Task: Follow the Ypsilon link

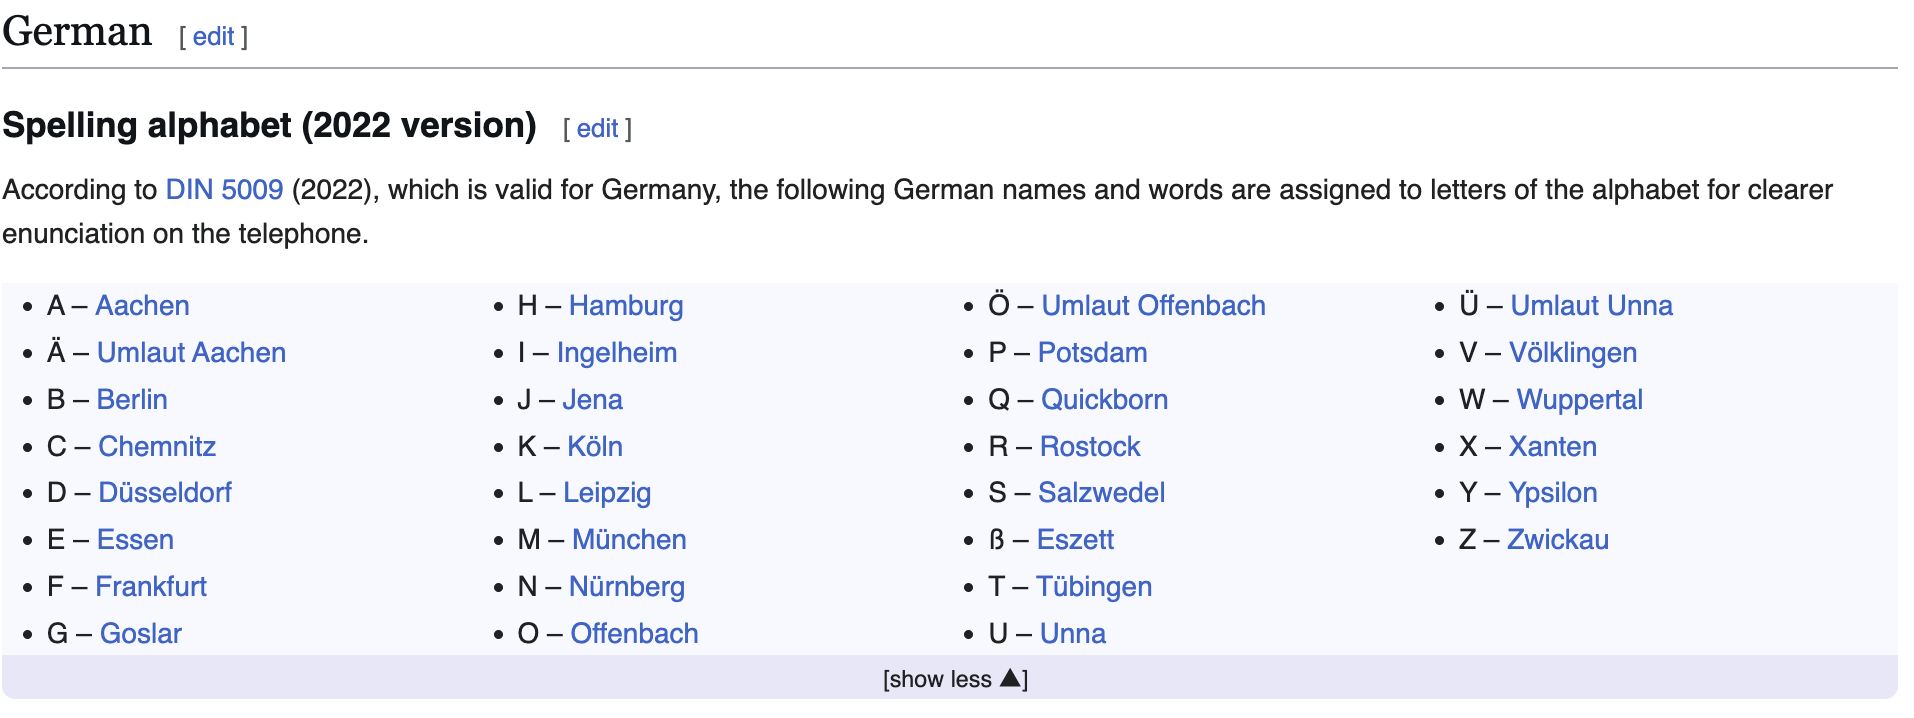Action: pos(1553,493)
